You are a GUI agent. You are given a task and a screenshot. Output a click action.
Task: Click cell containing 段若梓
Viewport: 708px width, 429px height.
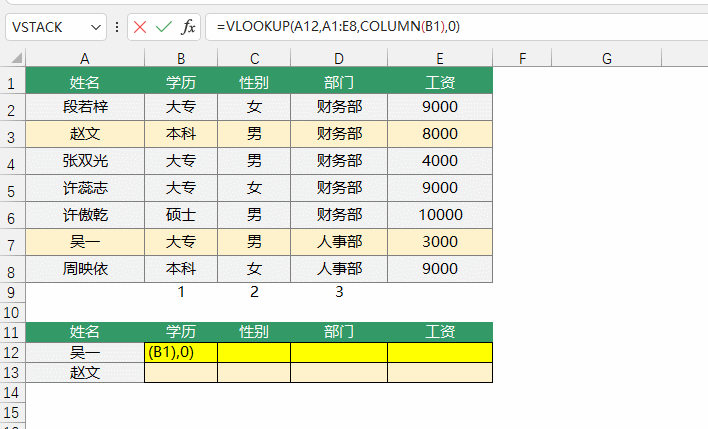pos(85,107)
